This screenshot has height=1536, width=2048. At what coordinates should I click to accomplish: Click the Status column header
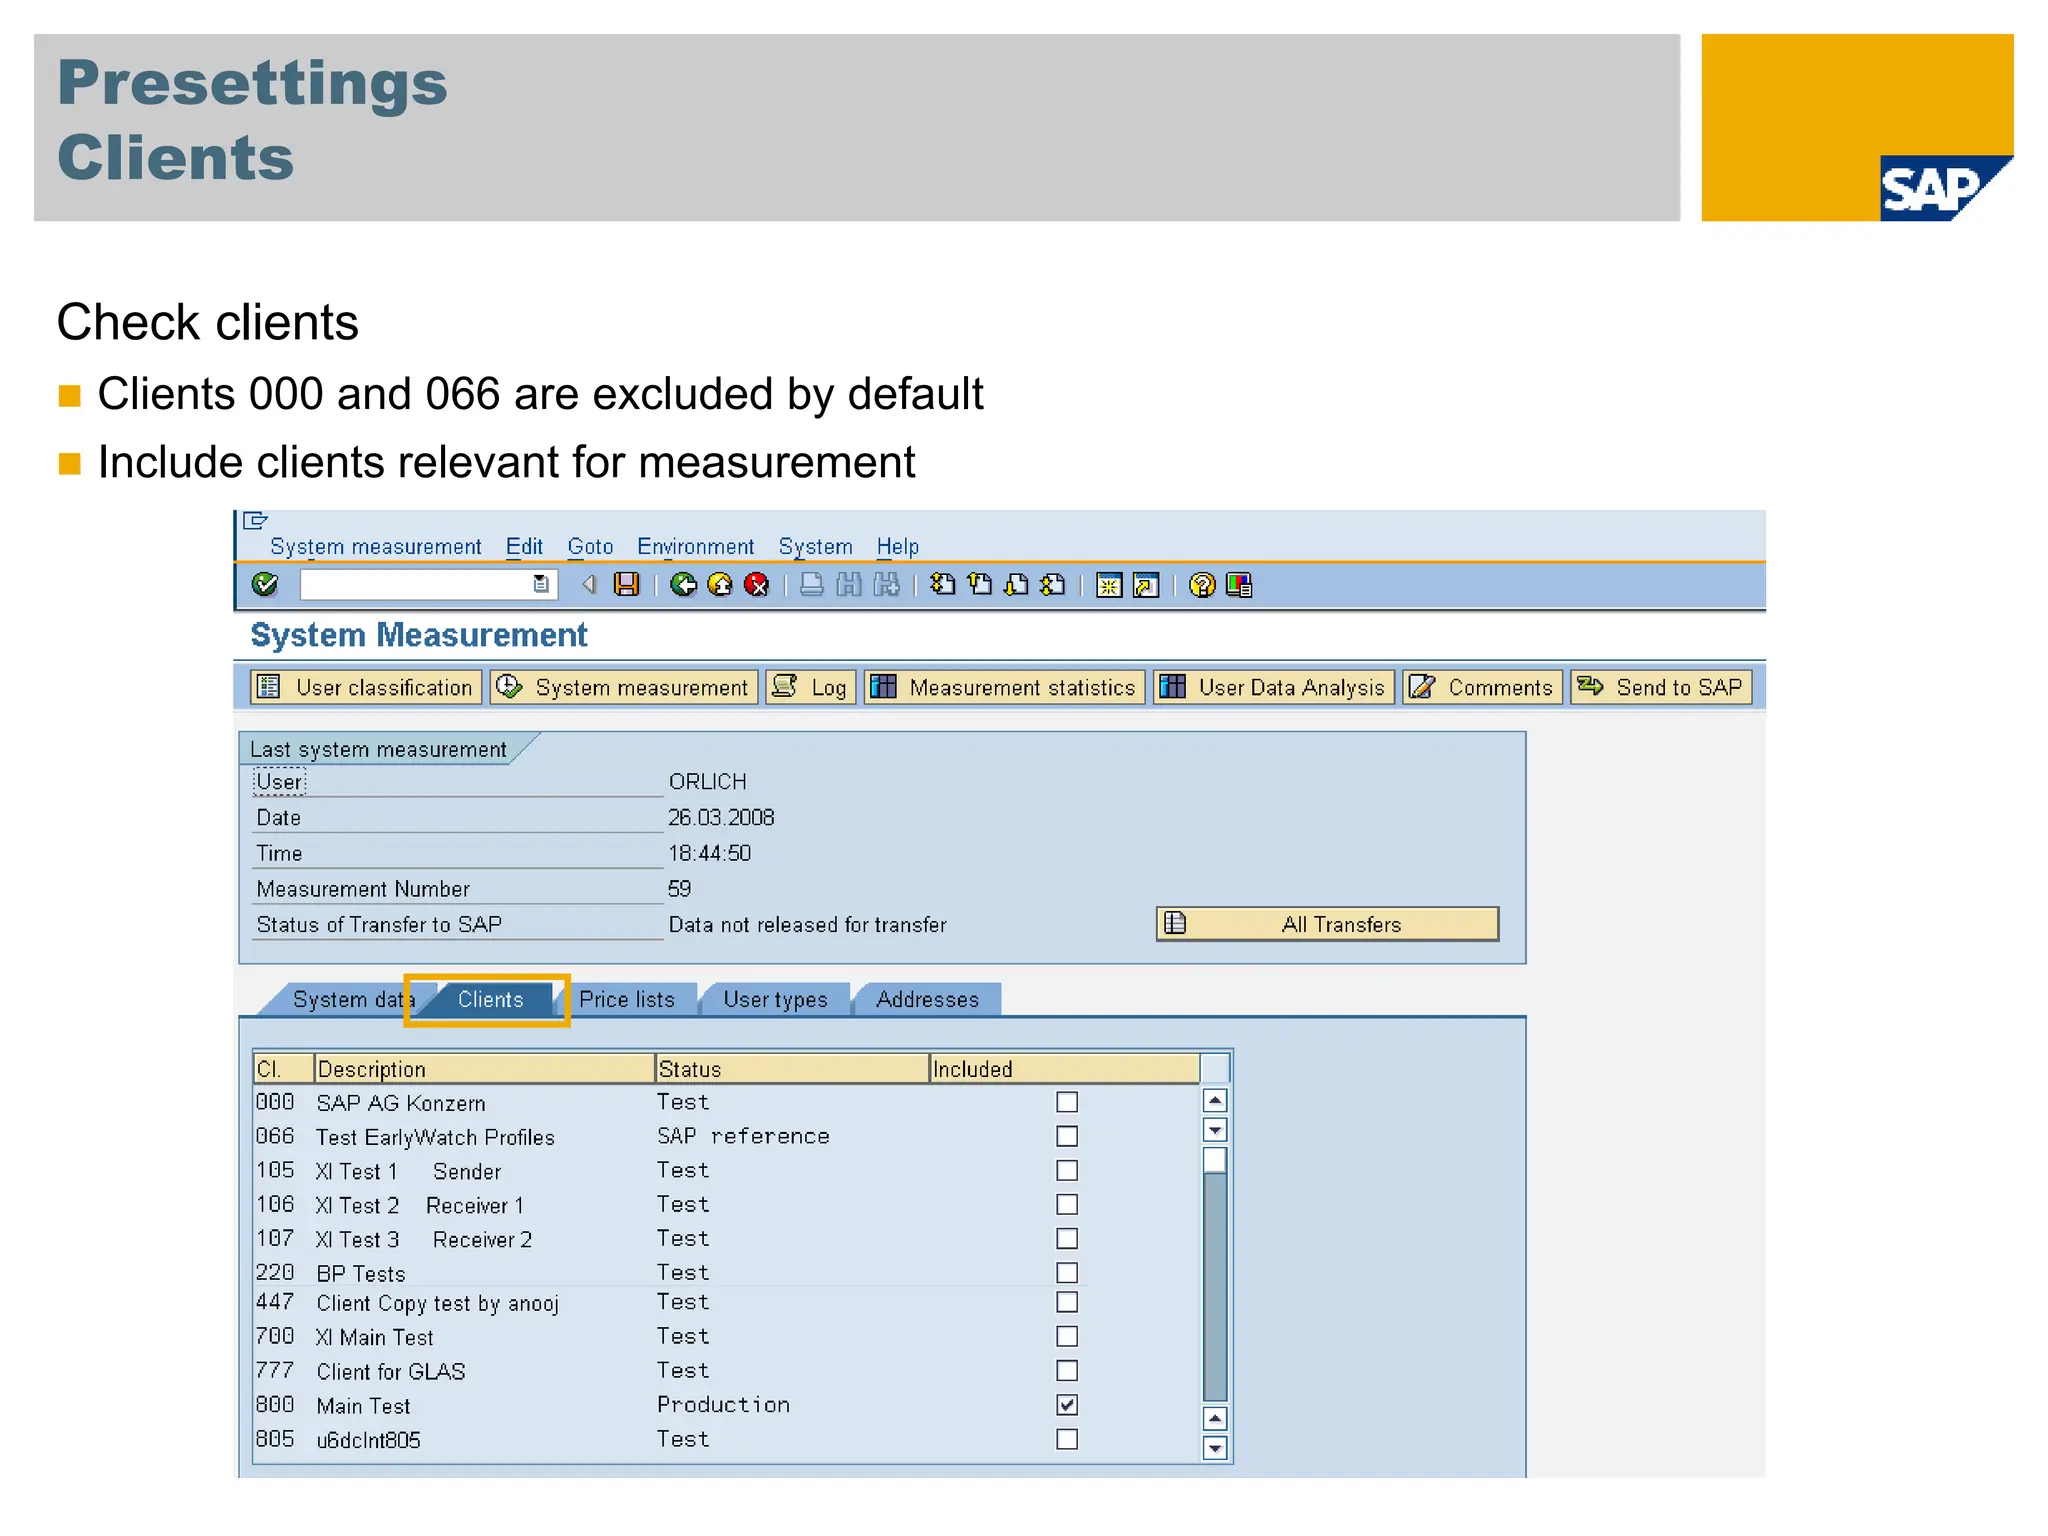(792, 1069)
